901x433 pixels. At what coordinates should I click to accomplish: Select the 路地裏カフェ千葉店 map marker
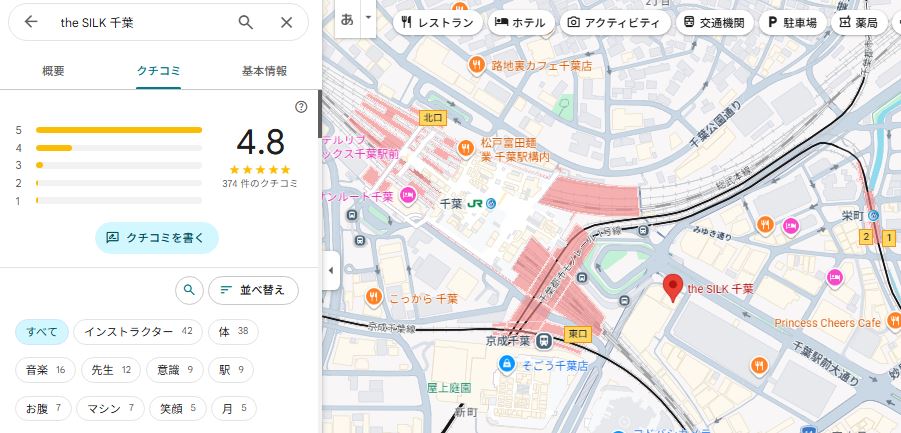click(x=478, y=65)
